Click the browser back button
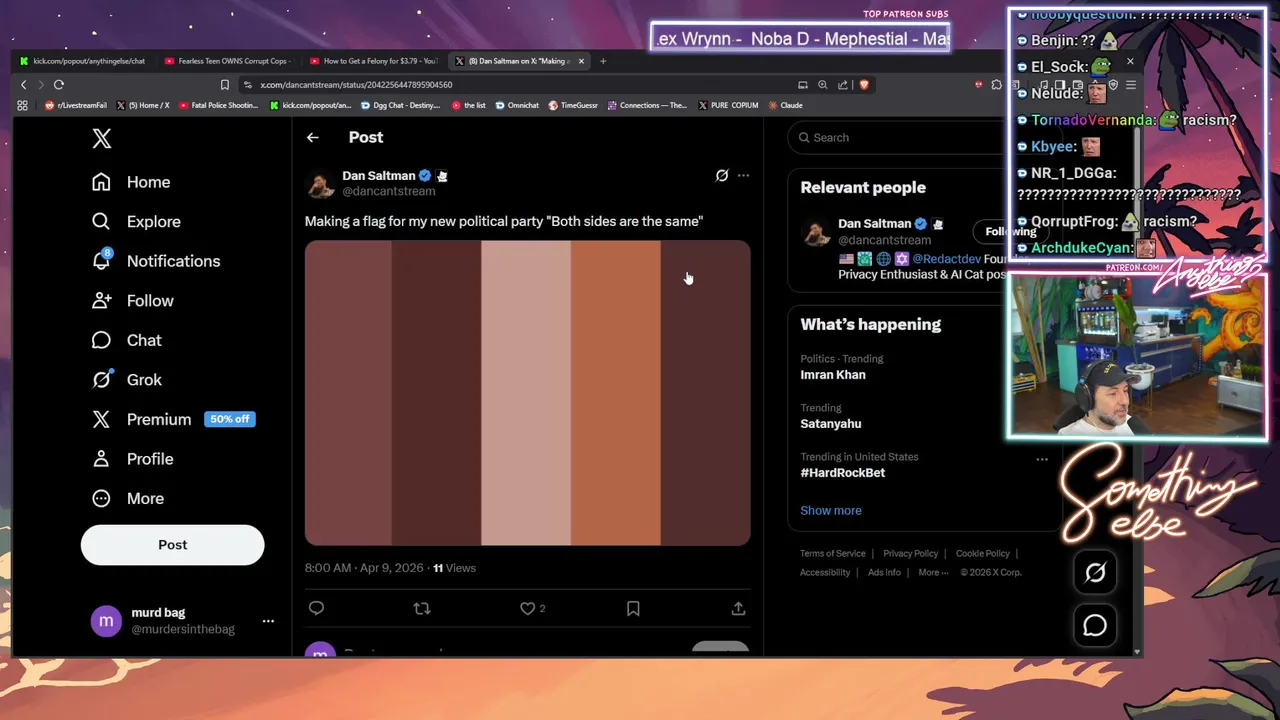The height and width of the screenshot is (720, 1280). click(24, 85)
